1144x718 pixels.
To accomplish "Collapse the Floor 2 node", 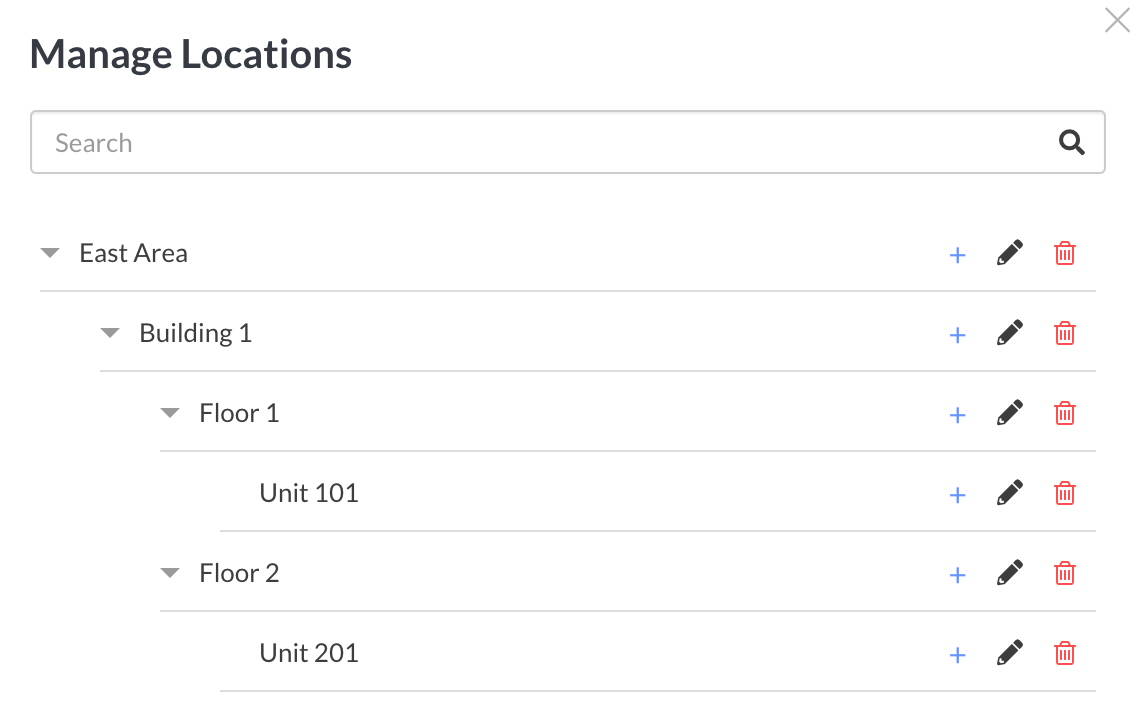I will [x=170, y=573].
